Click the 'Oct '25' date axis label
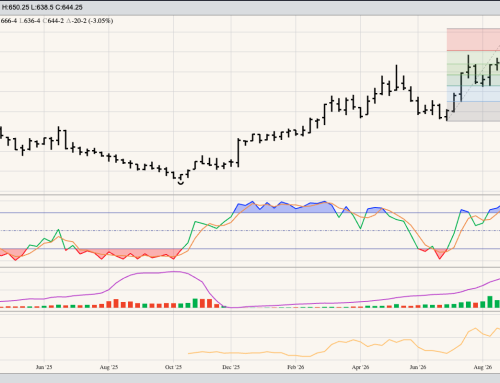The height and width of the screenshot is (383, 500). pyautogui.click(x=173, y=367)
